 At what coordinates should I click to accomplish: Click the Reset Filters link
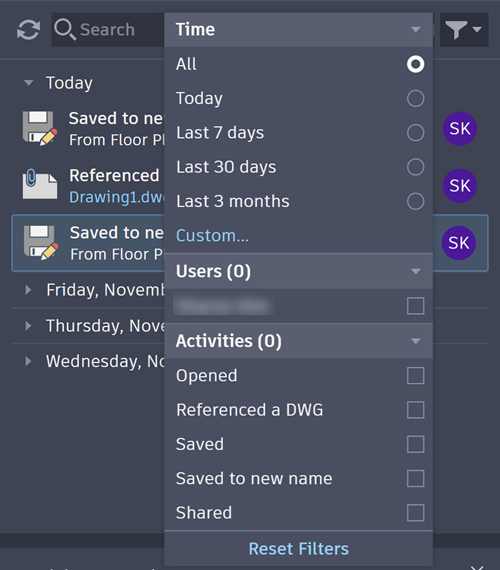coord(299,549)
